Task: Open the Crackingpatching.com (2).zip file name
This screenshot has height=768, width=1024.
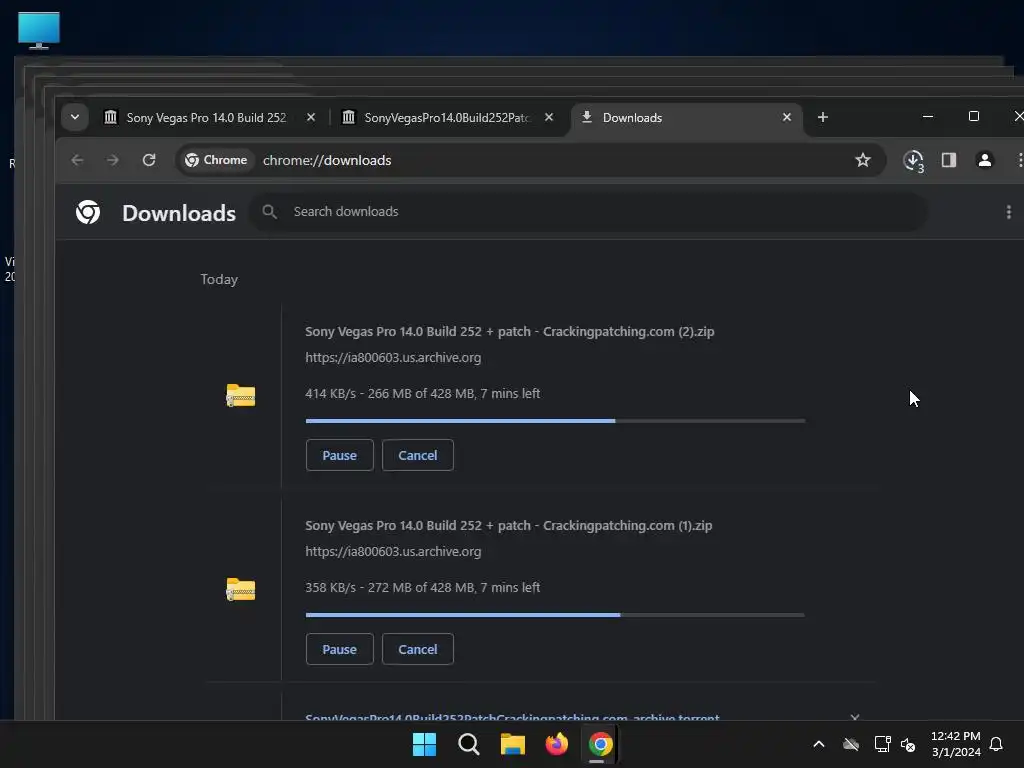Action: point(509,331)
